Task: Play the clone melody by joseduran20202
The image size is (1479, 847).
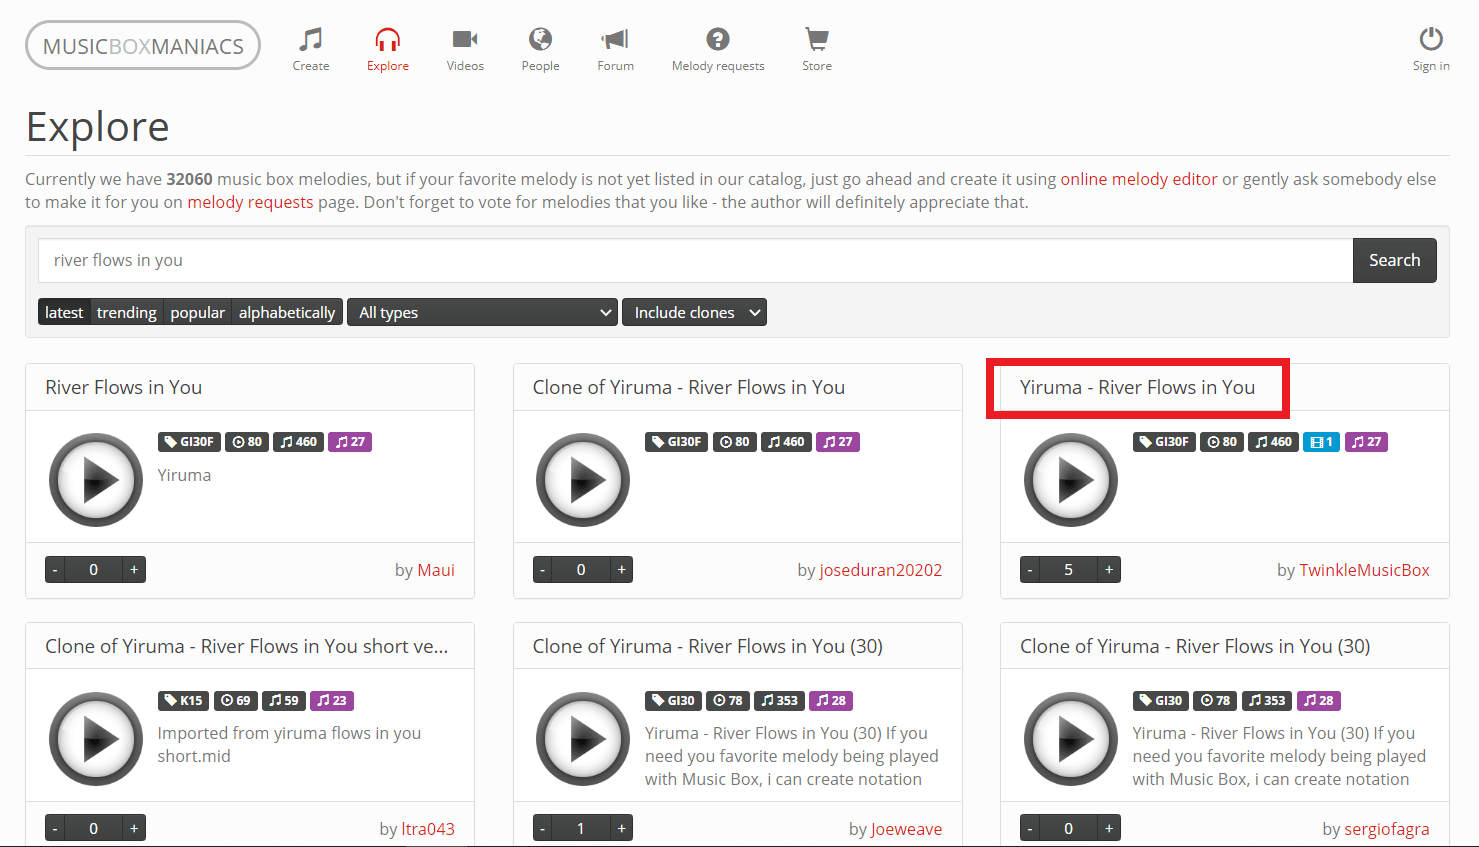Action: (583, 479)
